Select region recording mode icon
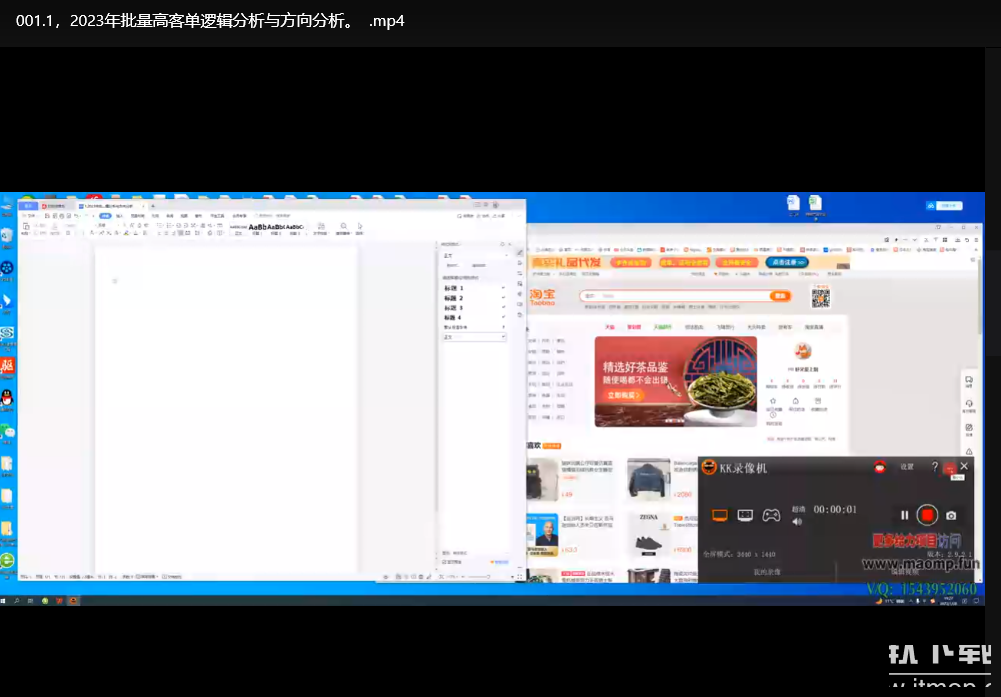 (x=745, y=515)
